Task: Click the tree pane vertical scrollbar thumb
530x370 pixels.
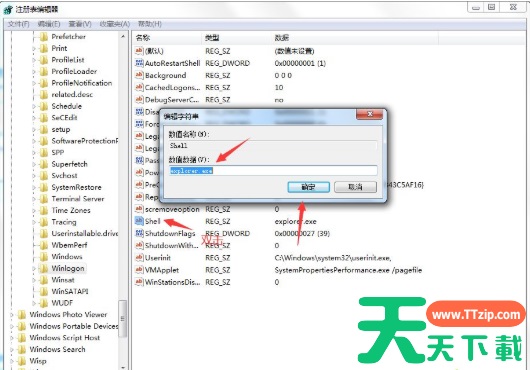Action: coord(122,319)
